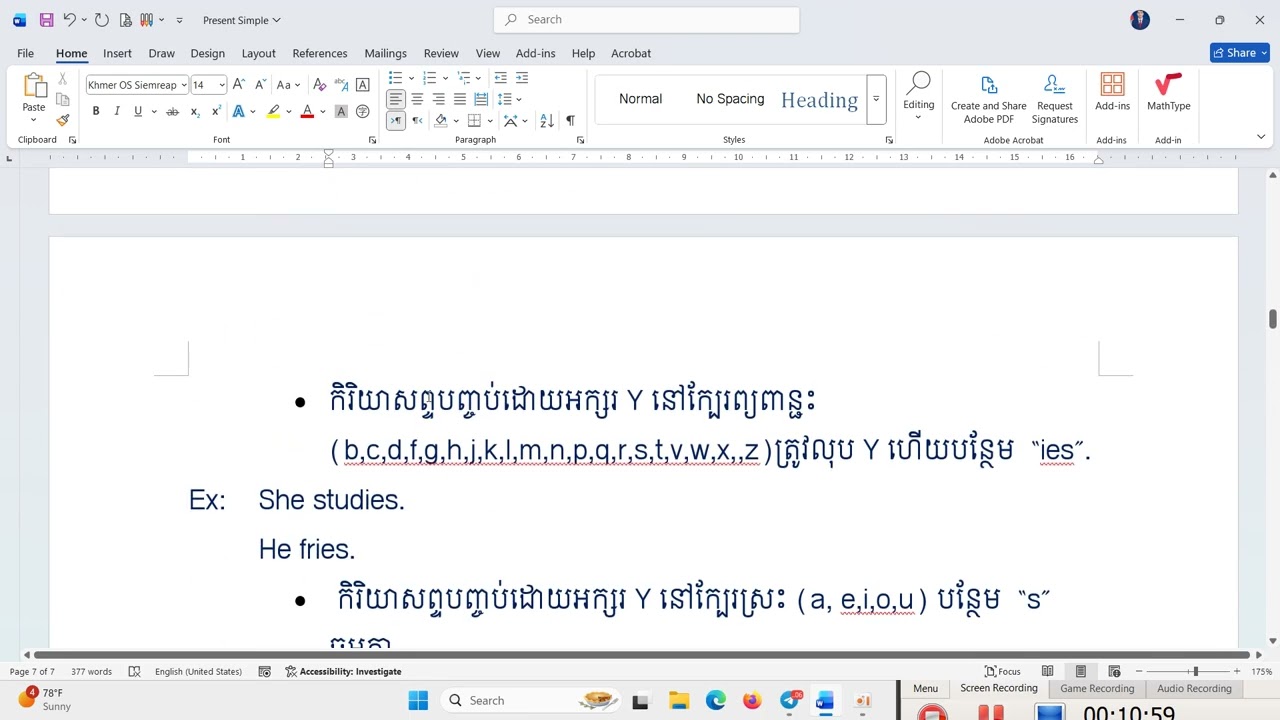Screen dimensions: 1280x720
Task: Redo the last action in quick access toolbar
Action: click(101, 20)
